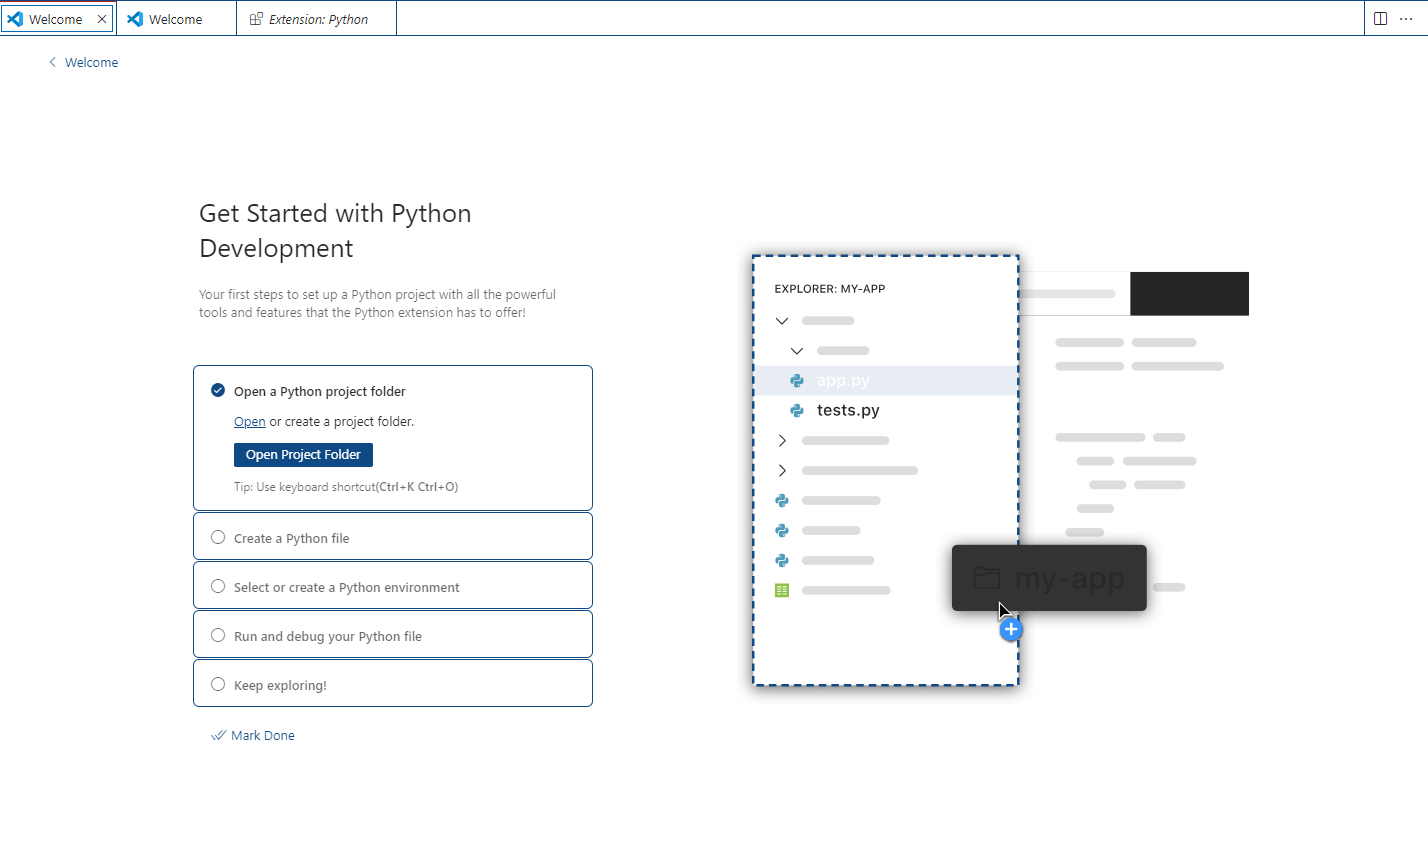Click the tip text about Ctrl+K Ctrl+O
The height and width of the screenshot is (850, 1428).
pyautogui.click(x=346, y=487)
